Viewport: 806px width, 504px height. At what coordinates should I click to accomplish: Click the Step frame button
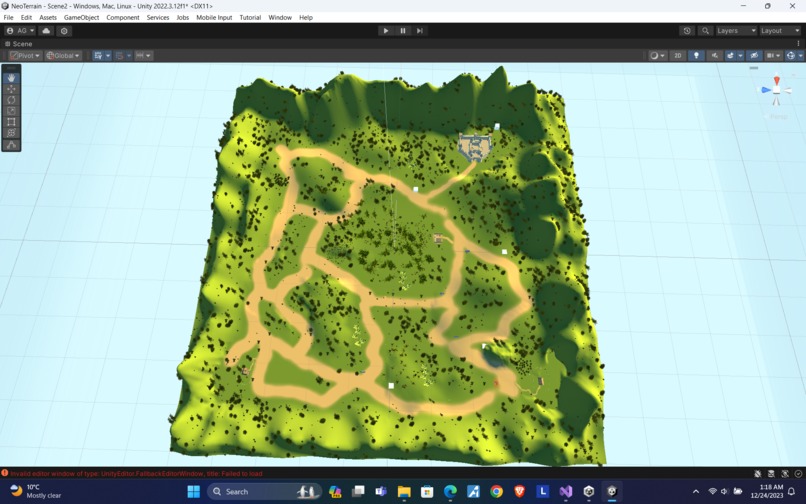point(420,31)
